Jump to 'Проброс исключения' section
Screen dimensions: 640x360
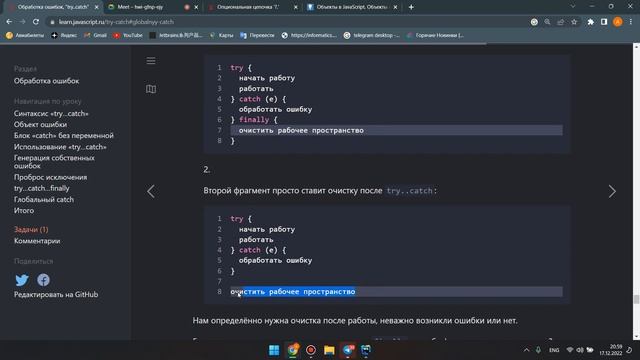click(51, 177)
